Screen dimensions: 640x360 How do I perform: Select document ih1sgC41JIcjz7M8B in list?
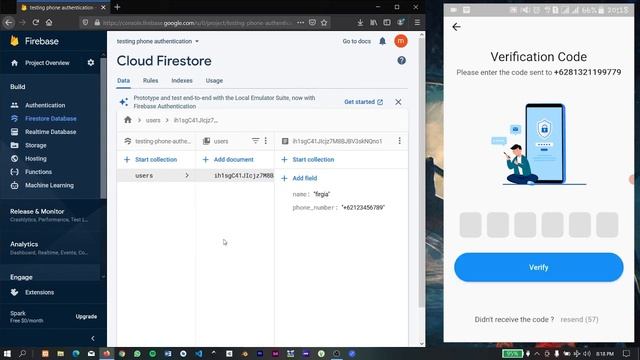coord(243,176)
